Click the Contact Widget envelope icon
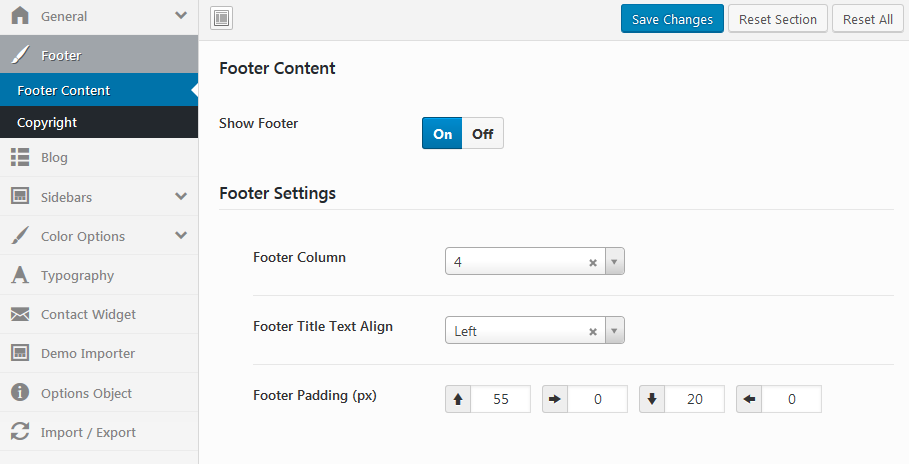The height and width of the screenshot is (464, 909). (x=19, y=314)
